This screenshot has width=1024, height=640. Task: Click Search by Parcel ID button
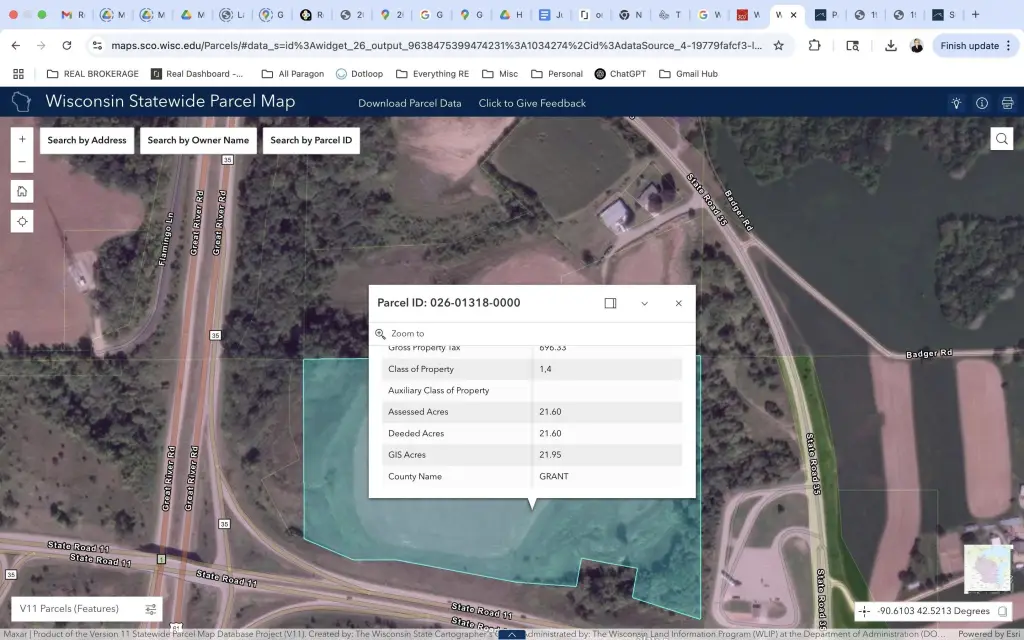pyautogui.click(x=311, y=140)
